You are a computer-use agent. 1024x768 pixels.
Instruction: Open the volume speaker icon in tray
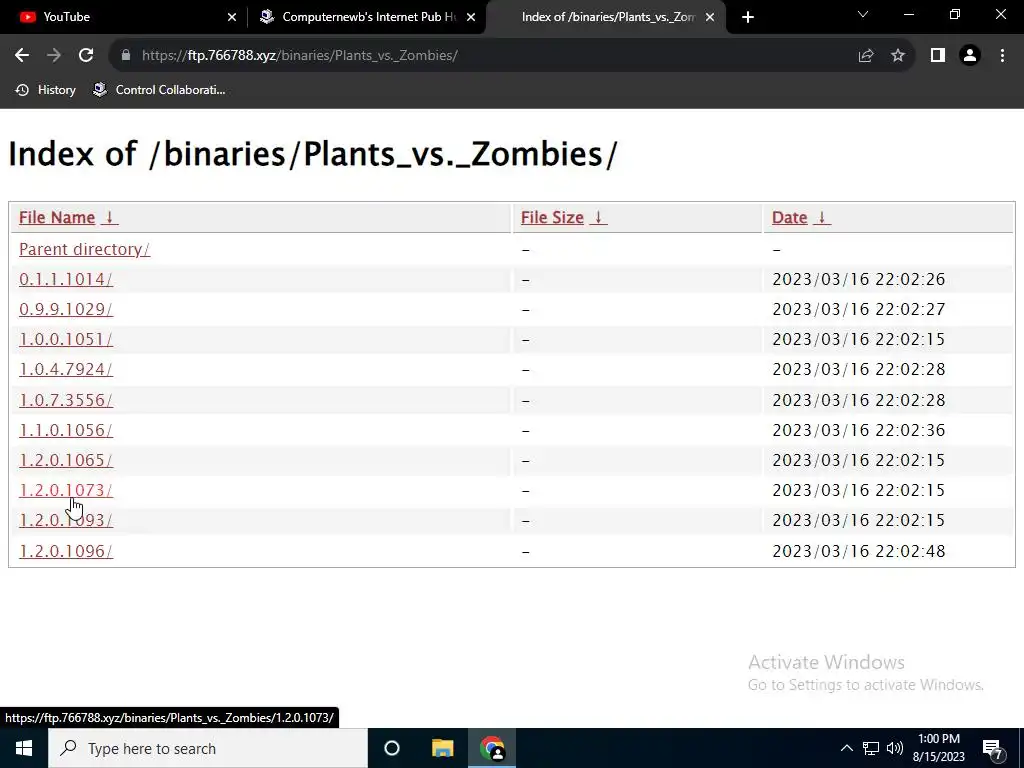point(895,748)
